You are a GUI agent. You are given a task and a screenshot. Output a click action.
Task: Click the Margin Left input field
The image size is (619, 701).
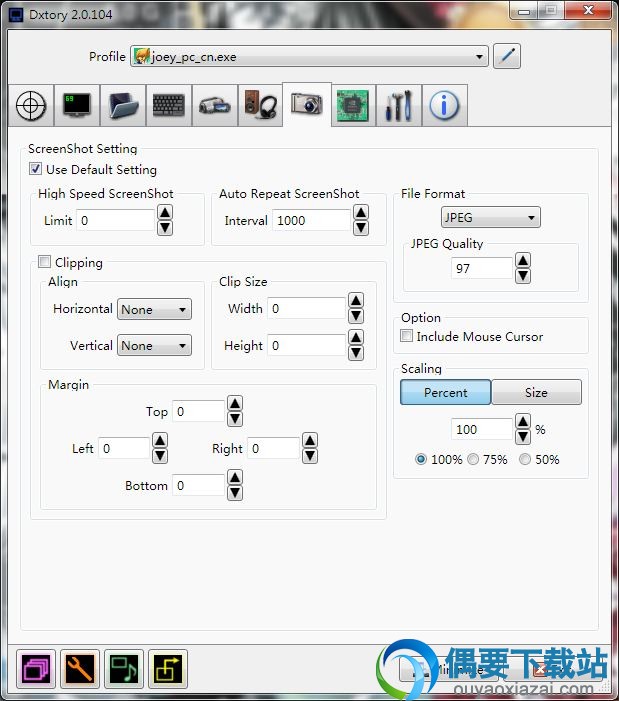pos(124,448)
